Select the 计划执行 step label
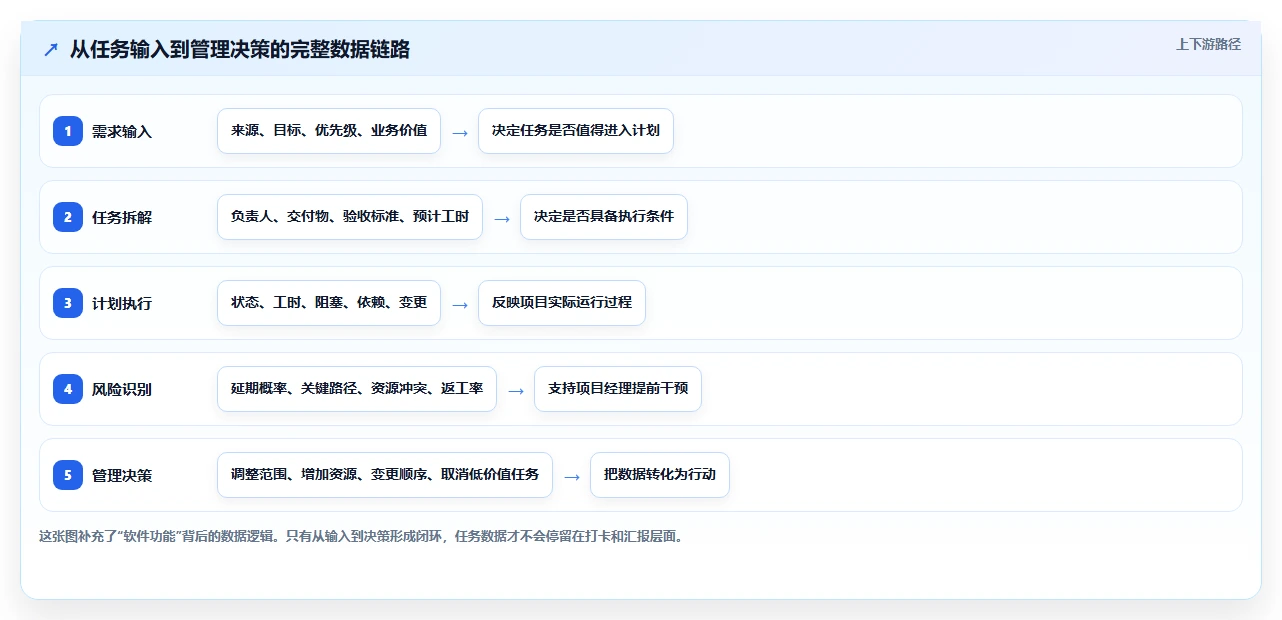1282x620 pixels. click(122, 303)
